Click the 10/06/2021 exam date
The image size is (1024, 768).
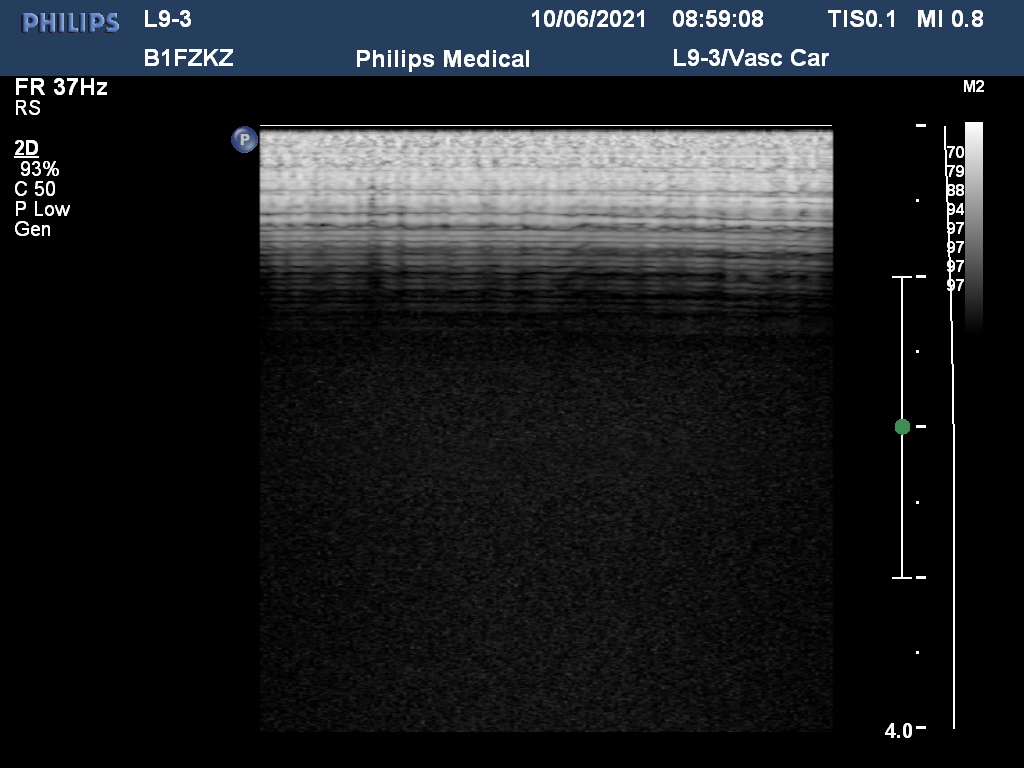588,19
